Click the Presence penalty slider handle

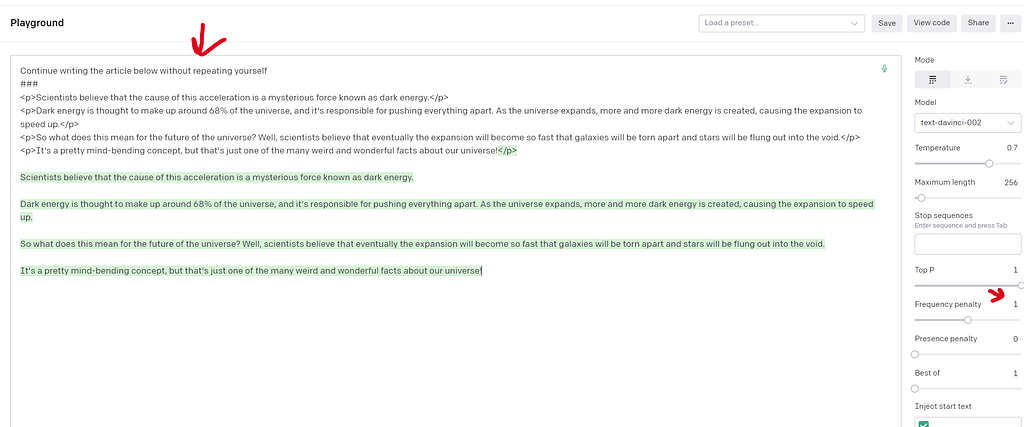pyautogui.click(x=916, y=354)
